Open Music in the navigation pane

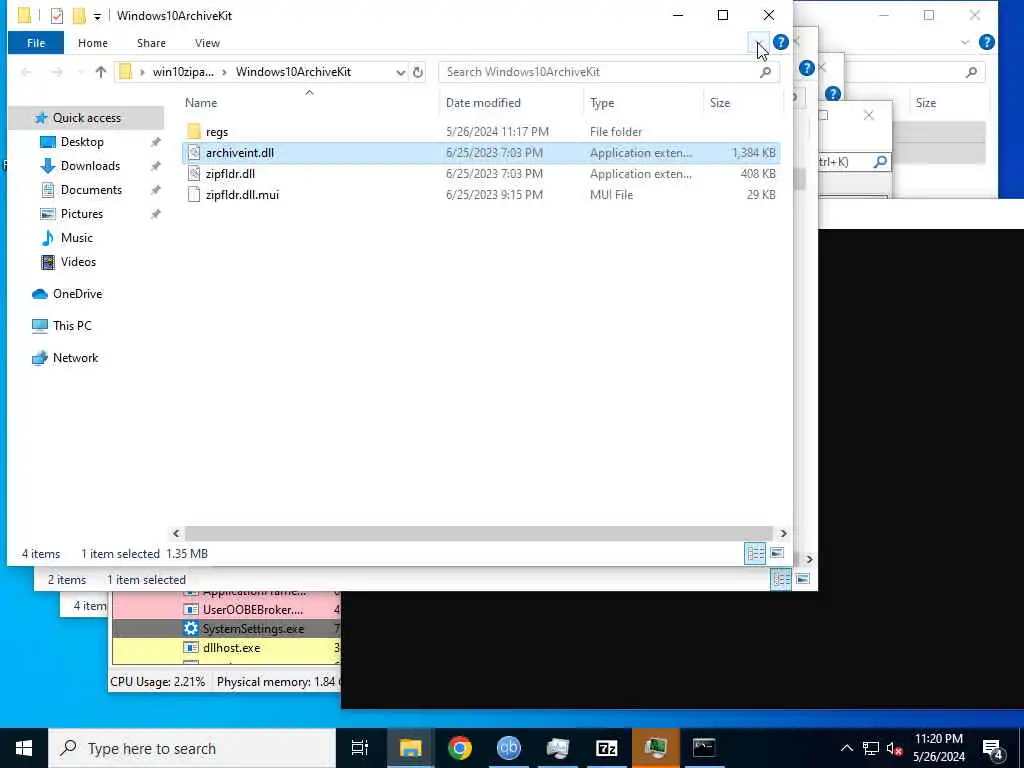tap(76, 238)
